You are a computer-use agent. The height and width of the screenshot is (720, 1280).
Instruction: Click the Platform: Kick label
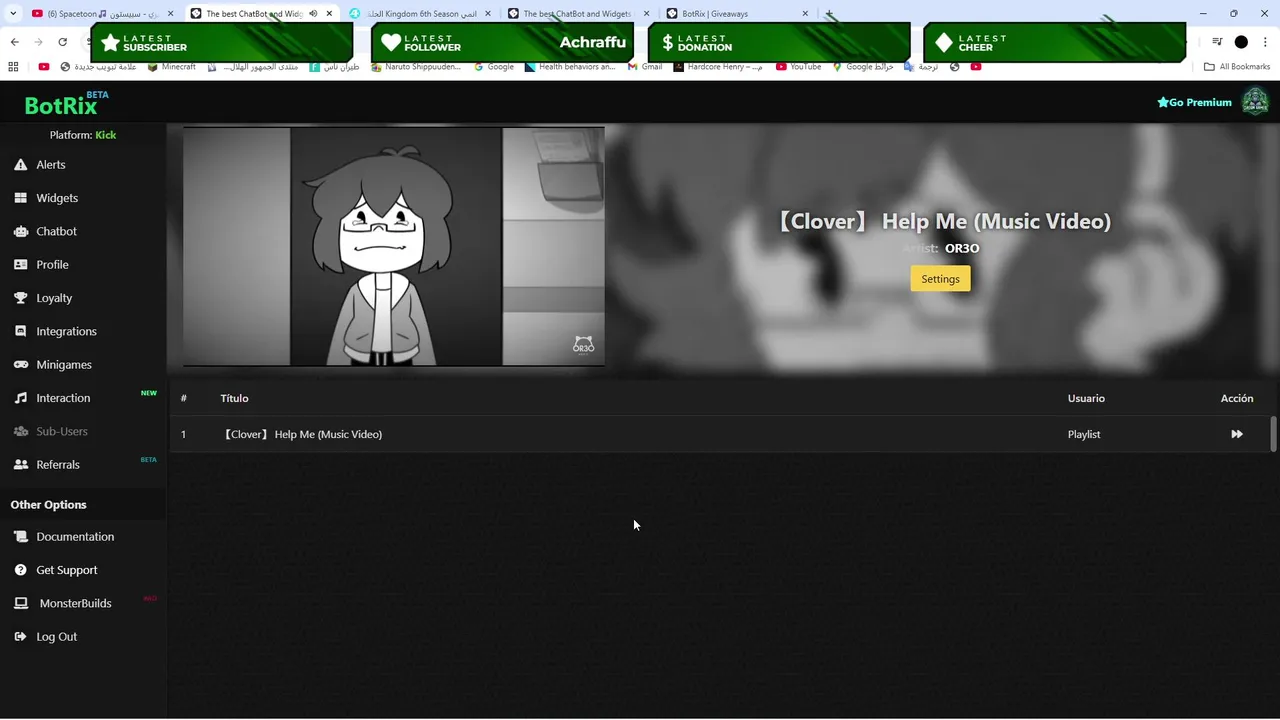[83, 135]
